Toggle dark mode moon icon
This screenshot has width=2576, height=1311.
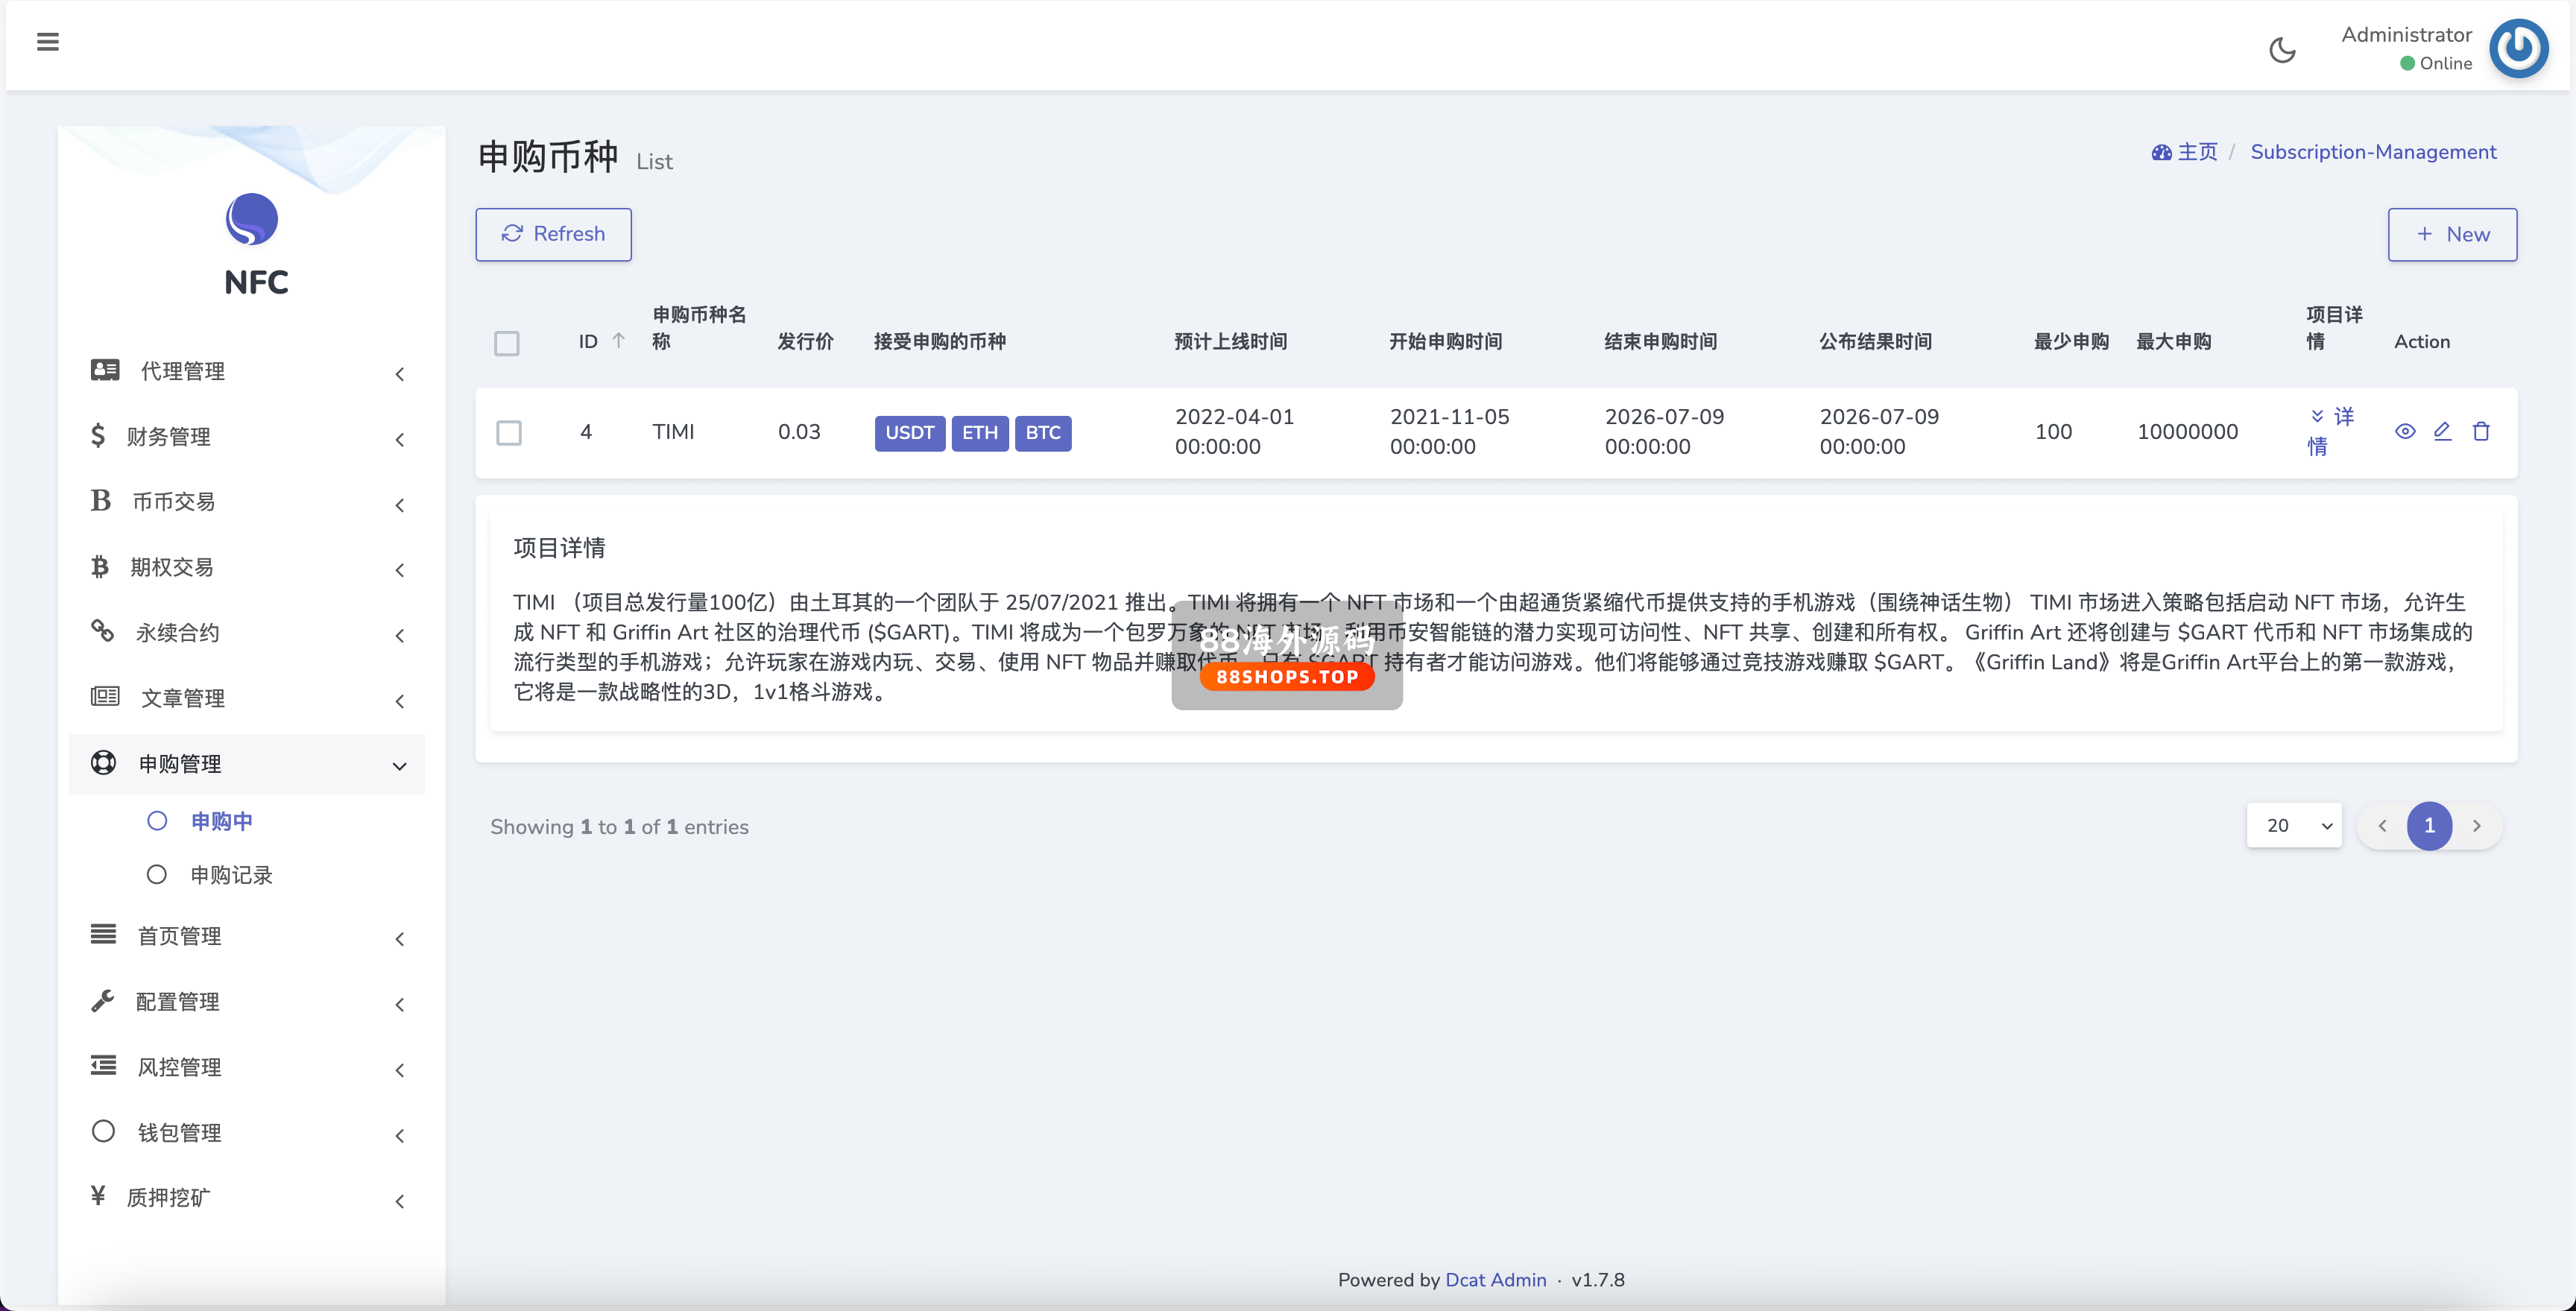2282,50
